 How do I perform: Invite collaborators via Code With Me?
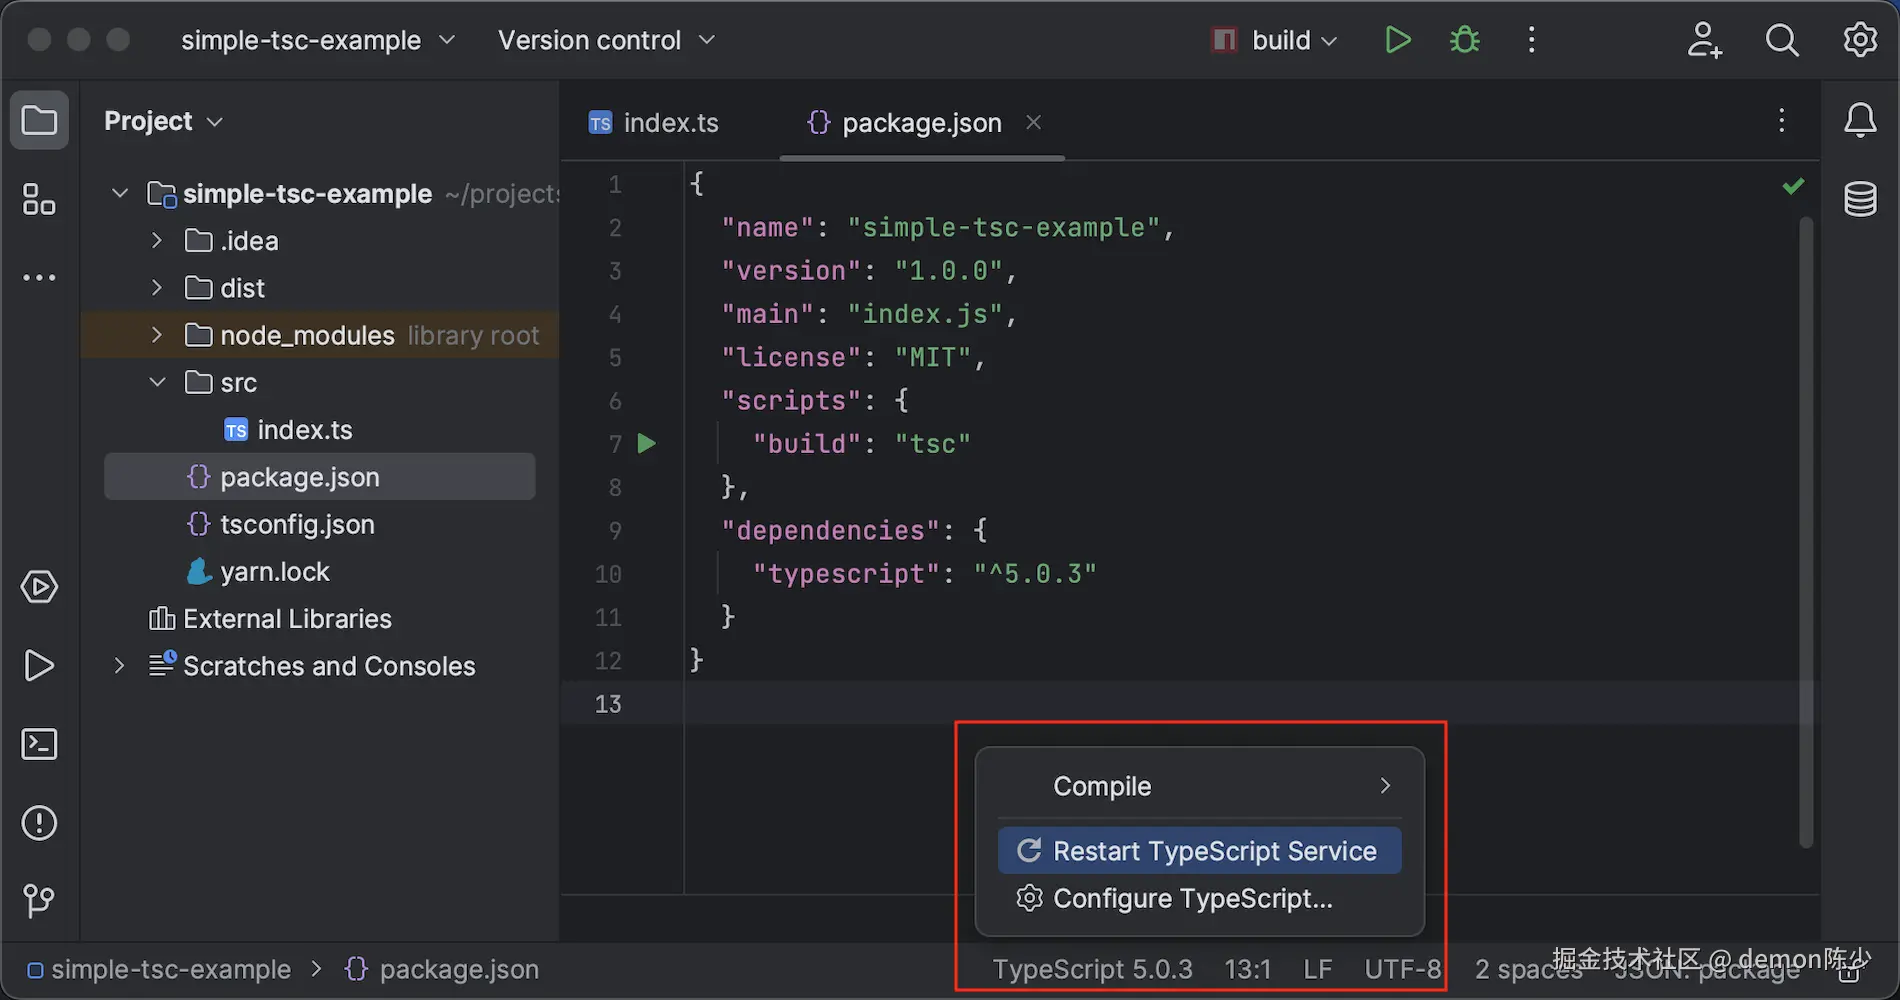1704,40
